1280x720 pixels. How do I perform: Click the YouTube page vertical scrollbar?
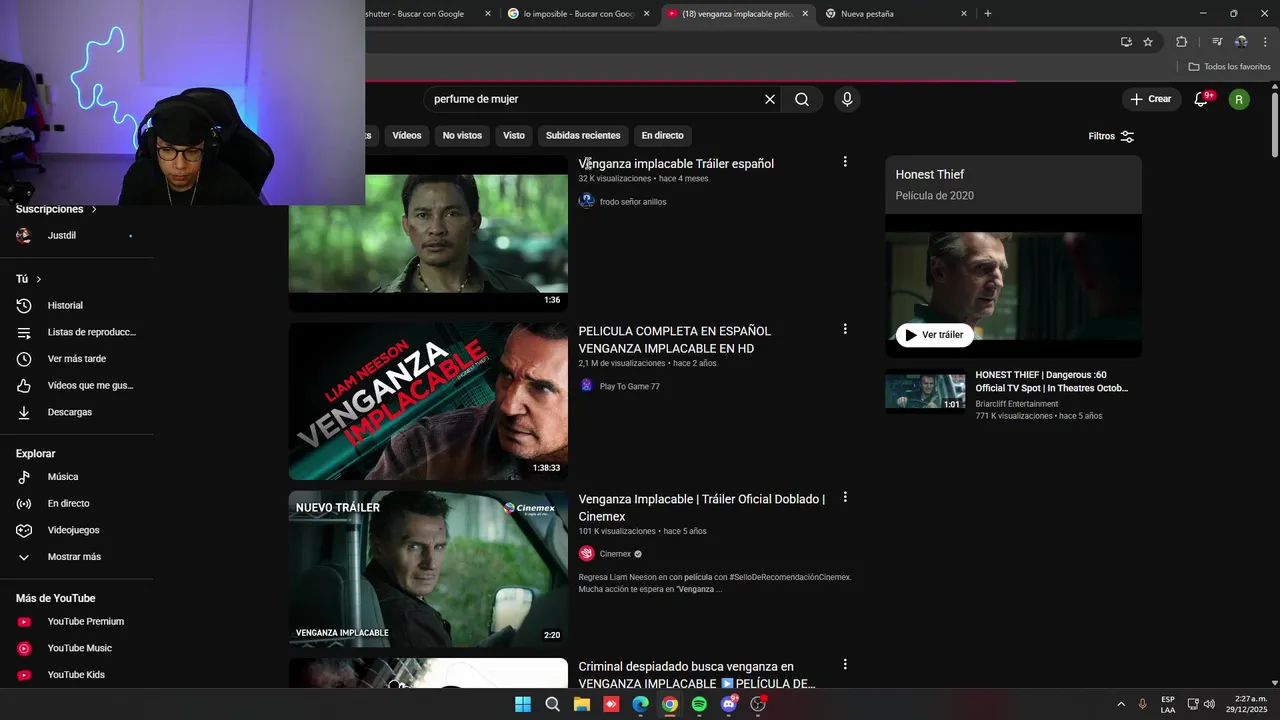point(1274,125)
